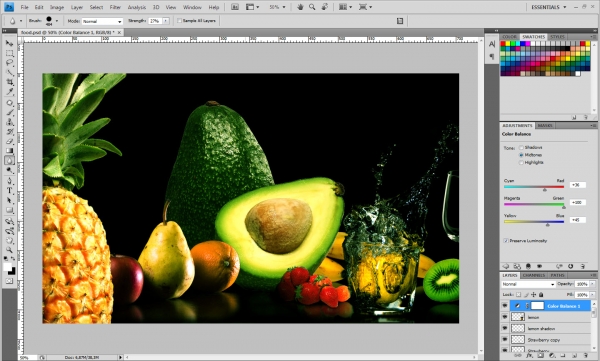The height and width of the screenshot is (361, 600).
Task: Activate Hand tool in application bar
Action: [300, 7]
